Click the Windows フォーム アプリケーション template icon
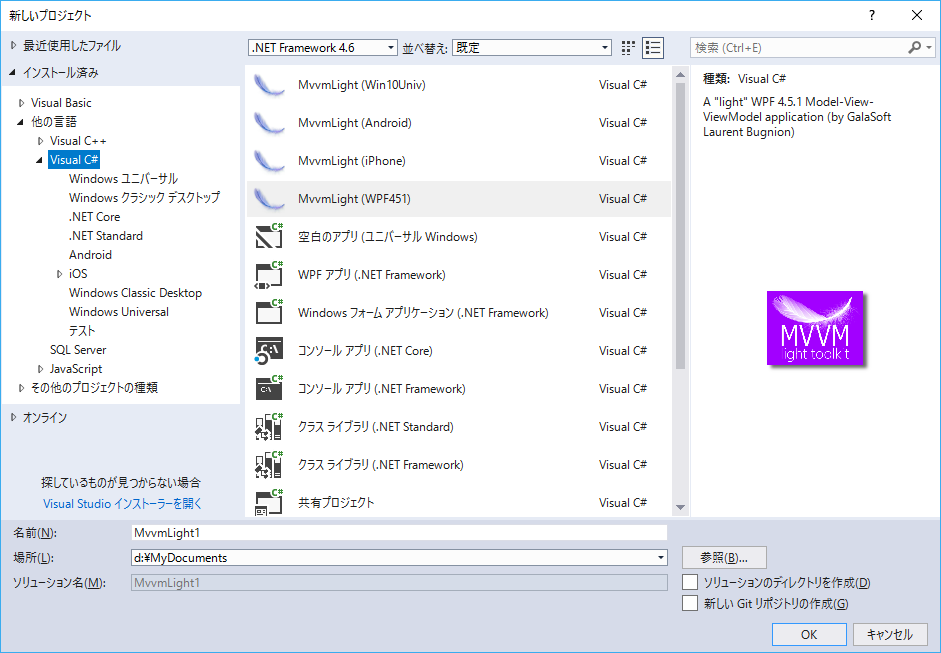 tap(269, 313)
